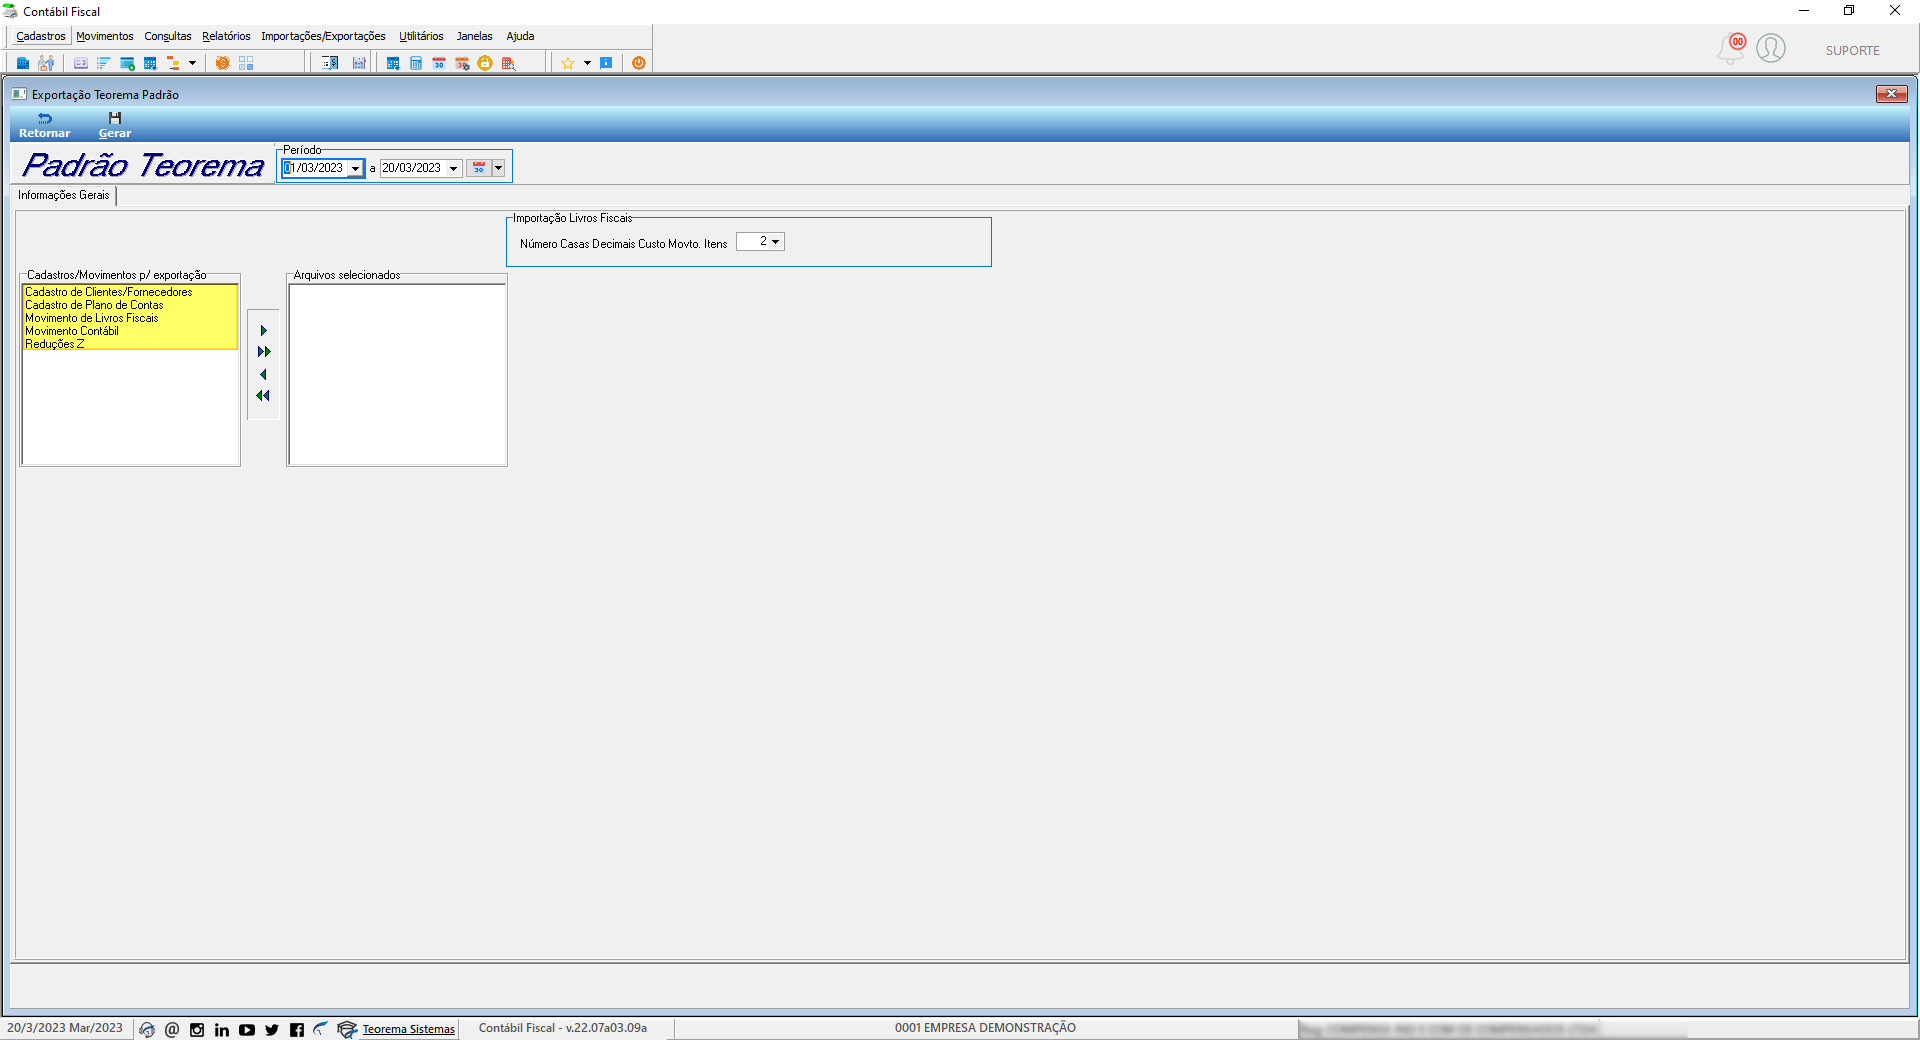Open the Instagram status bar icon

point(197,1029)
